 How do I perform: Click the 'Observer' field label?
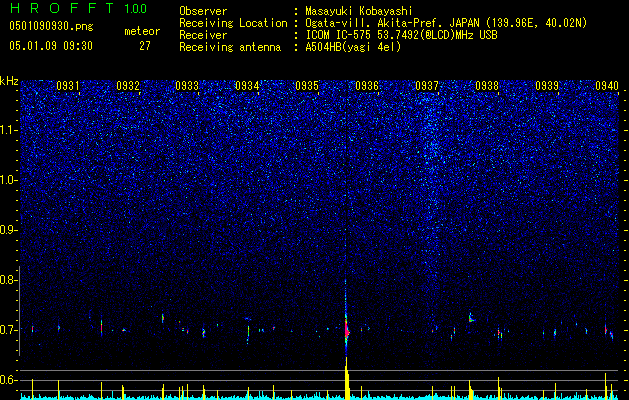(x=203, y=11)
